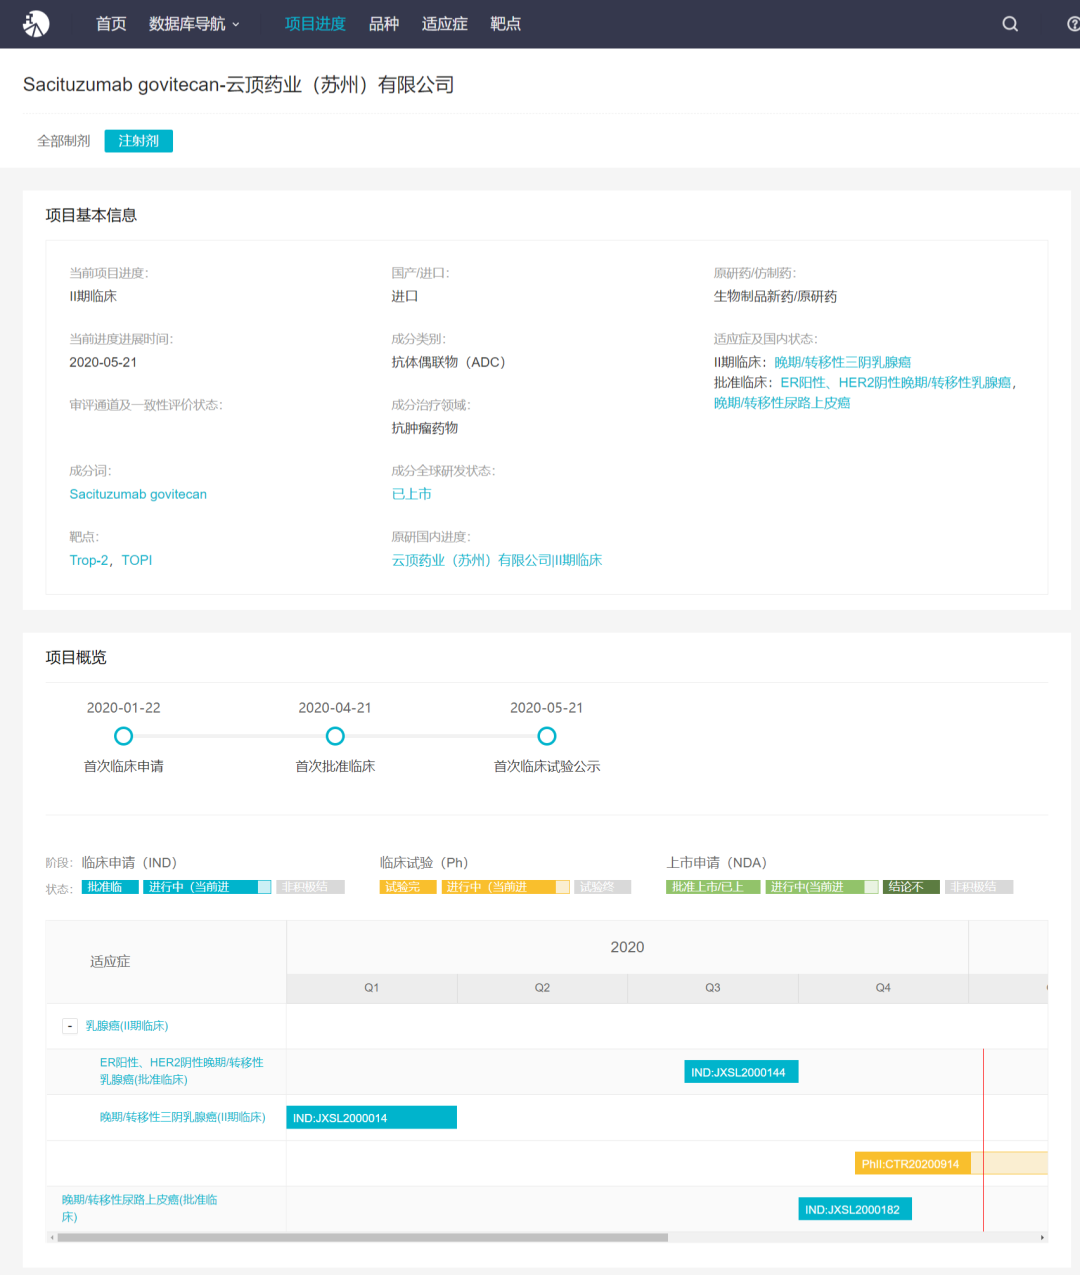Open ER阳性、HER2阴性晚期/转移性乳腺癌 link in basic info
This screenshot has height=1275, width=1080.
tap(896, 382)
